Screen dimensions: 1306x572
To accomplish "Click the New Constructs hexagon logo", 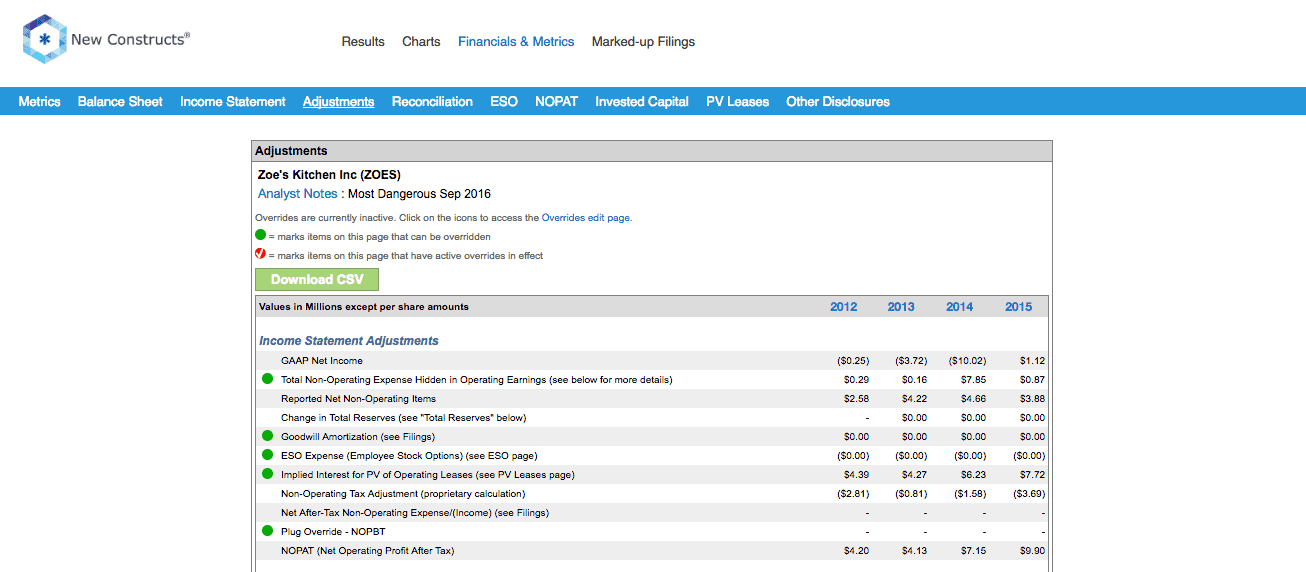I will tap(45, 40).
